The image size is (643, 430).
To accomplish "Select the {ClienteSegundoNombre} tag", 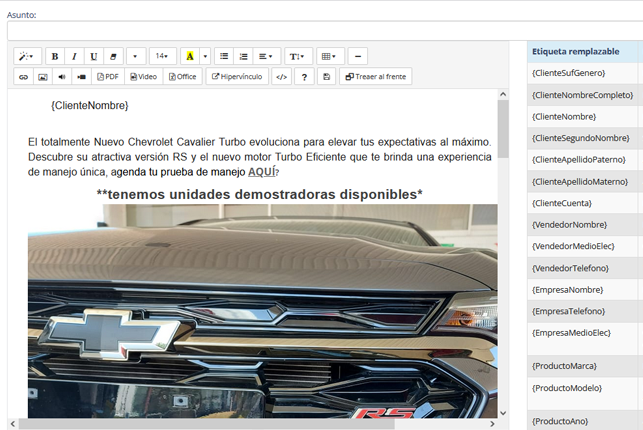I will click(x=580, y=138).
